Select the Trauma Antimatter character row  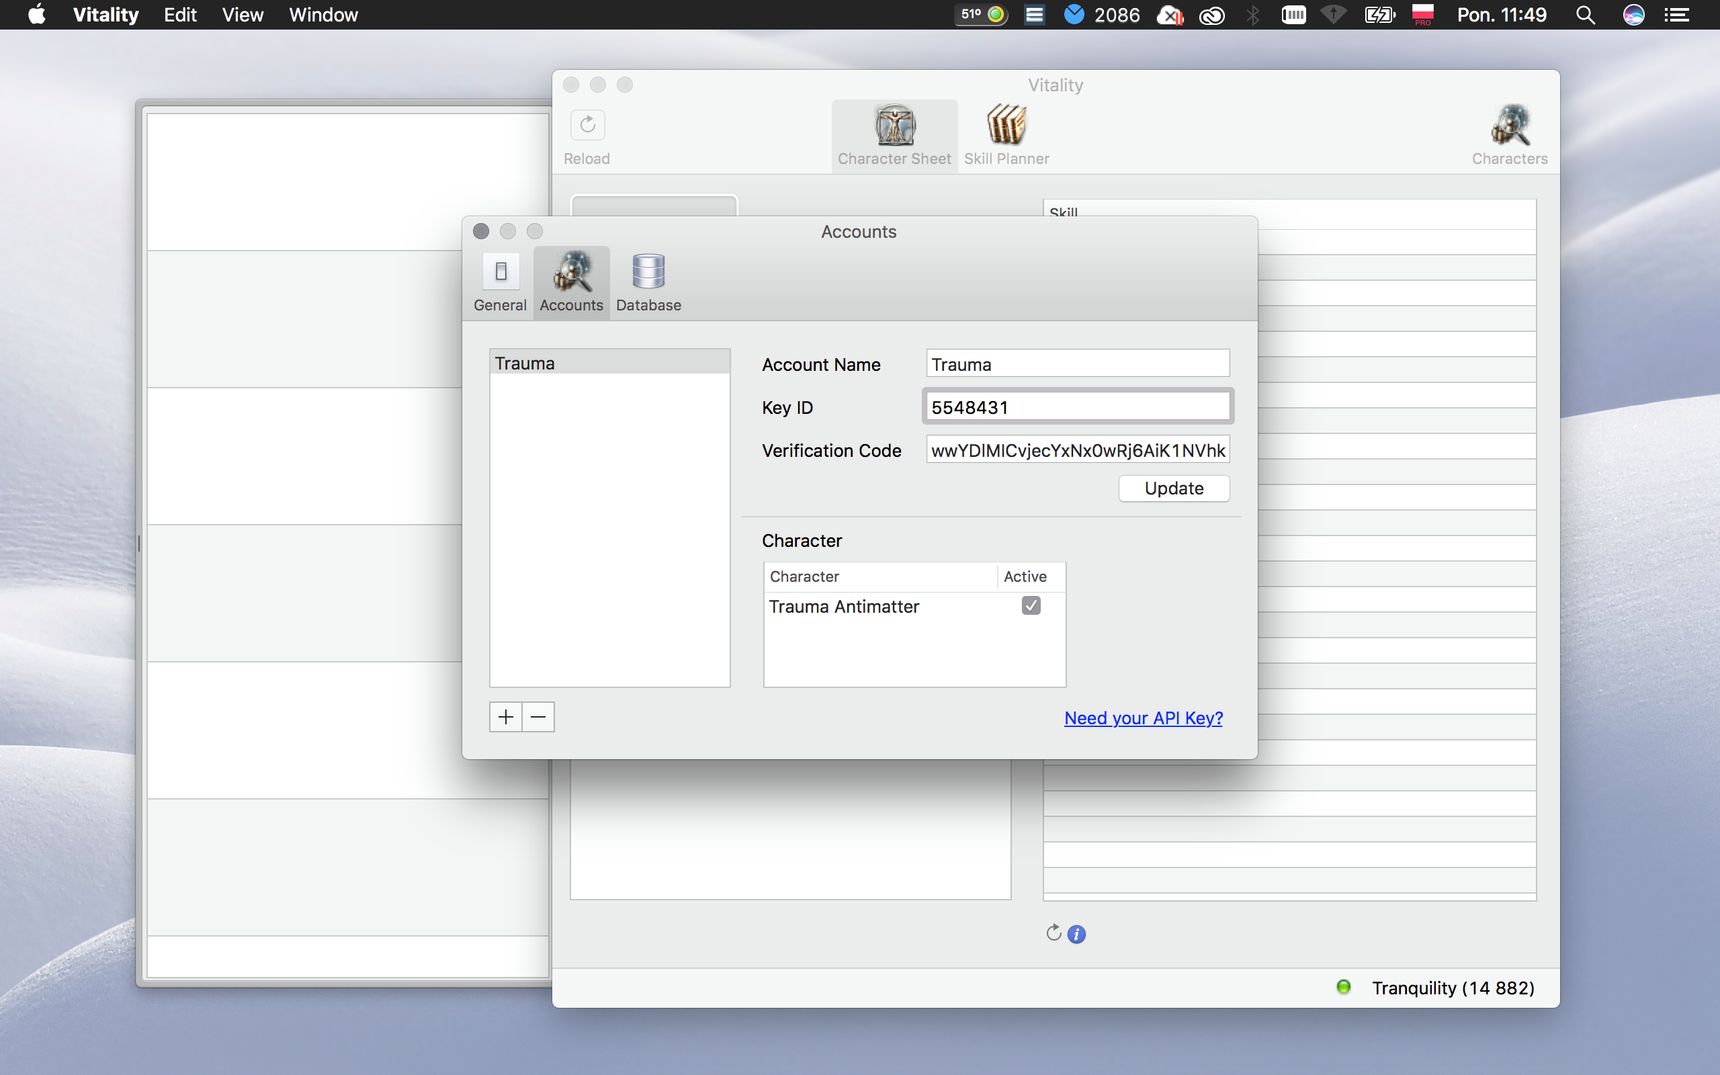(x=914, y=606)
